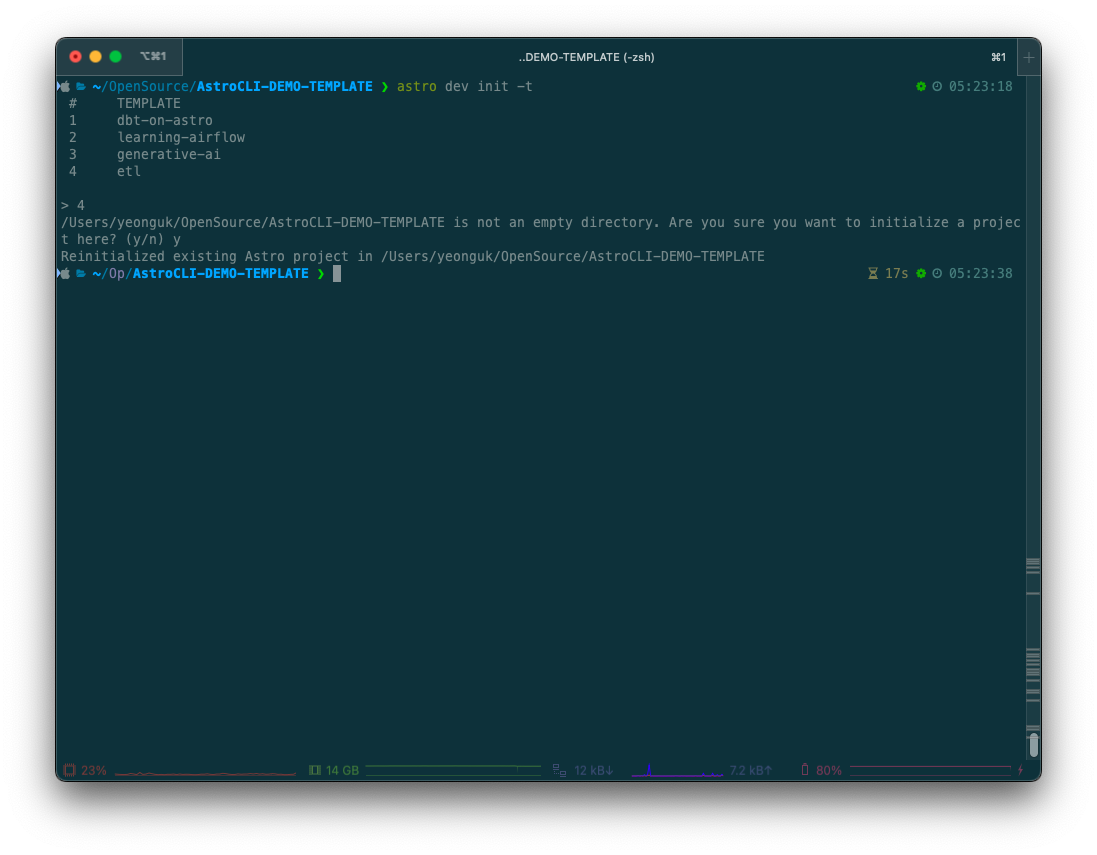Click the 05:23:38 timestamp

(x=980, y=274)
